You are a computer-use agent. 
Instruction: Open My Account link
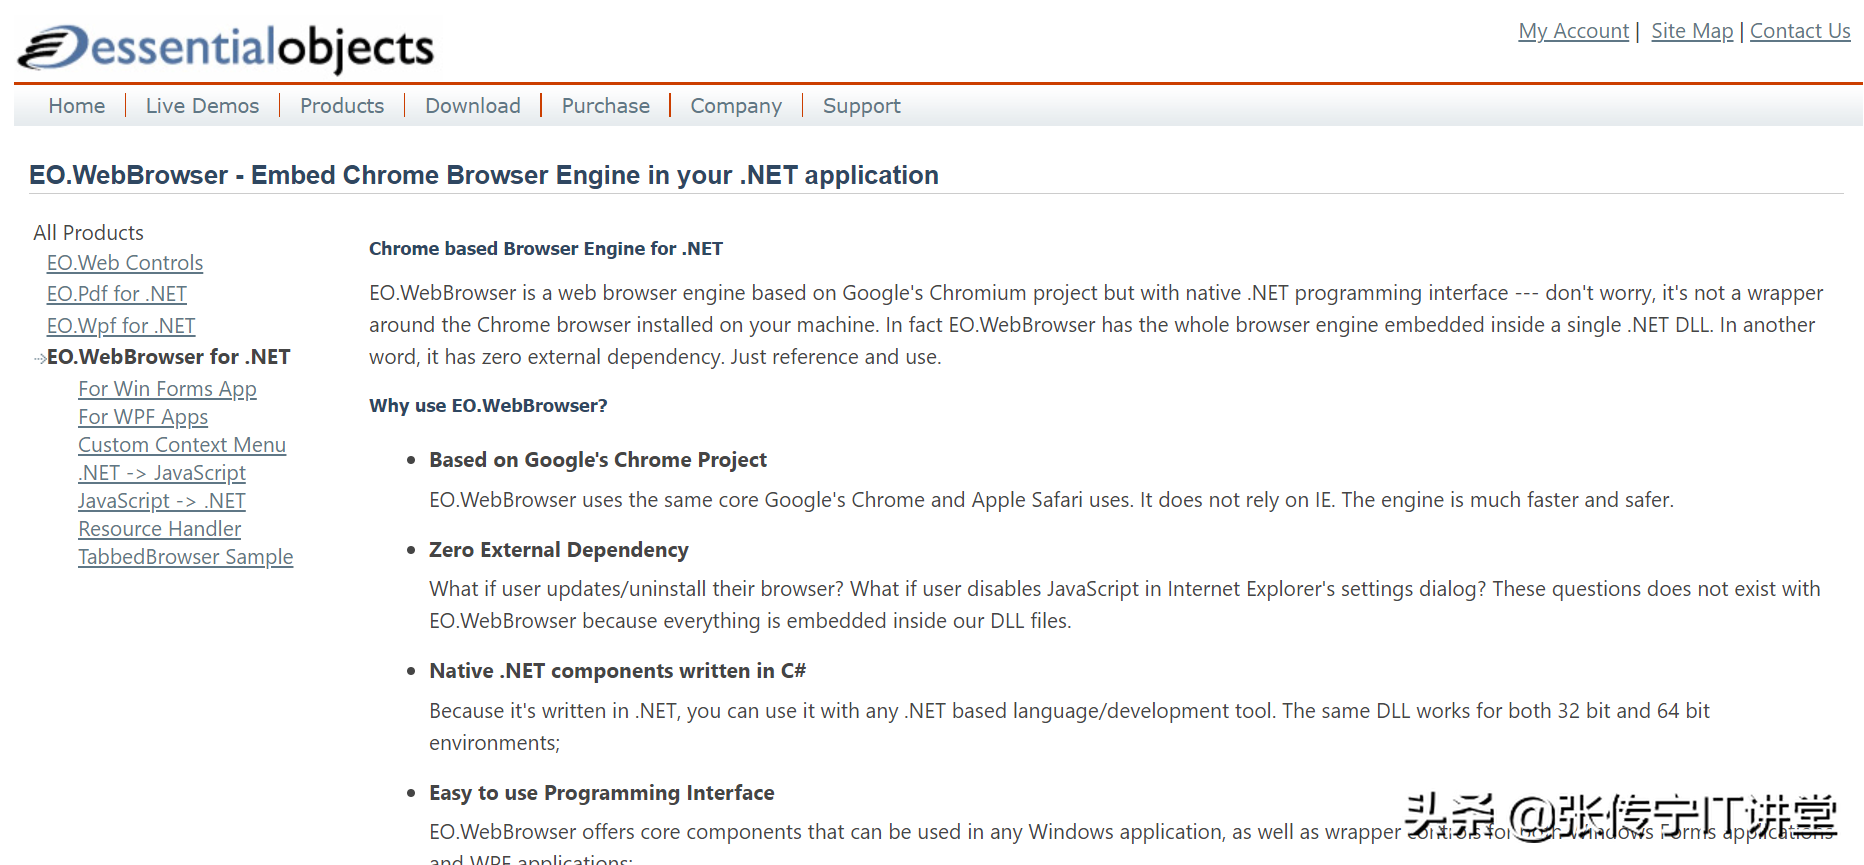pyautogui.click(x=1573, y=31)
